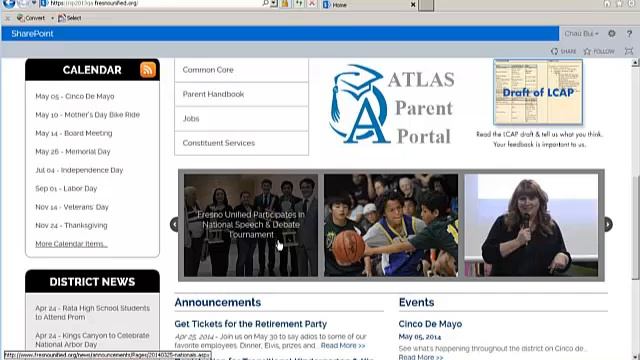Click the browser home icon

coord(607,3)
